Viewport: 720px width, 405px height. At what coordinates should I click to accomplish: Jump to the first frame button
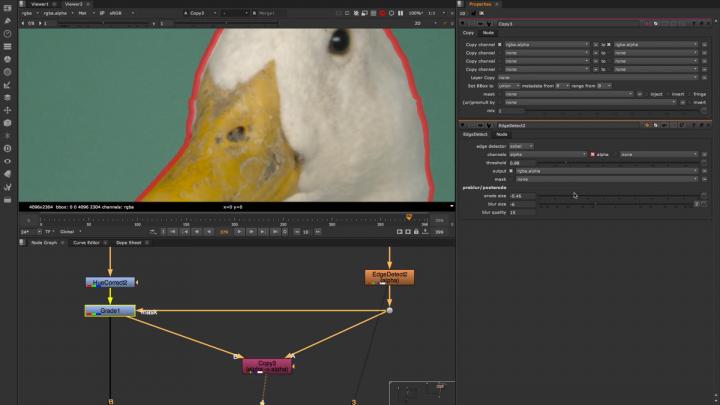pos(173,232)
